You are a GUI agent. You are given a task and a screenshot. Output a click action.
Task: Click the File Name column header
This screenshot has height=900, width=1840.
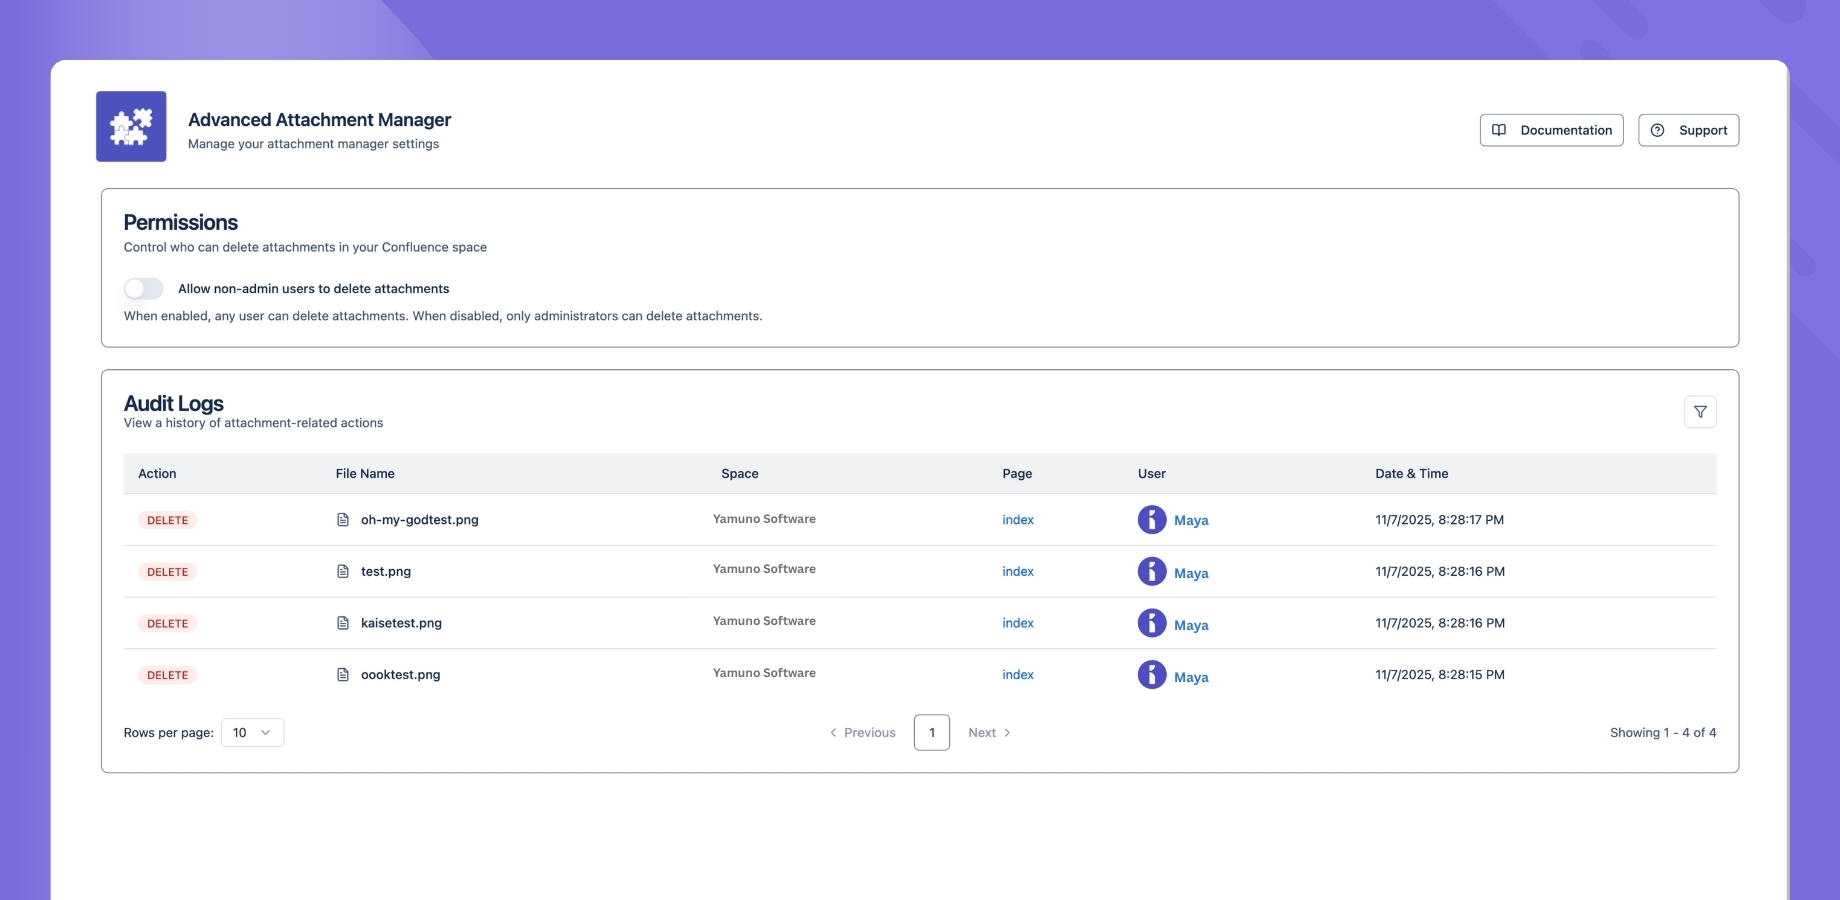pos(364,473)
